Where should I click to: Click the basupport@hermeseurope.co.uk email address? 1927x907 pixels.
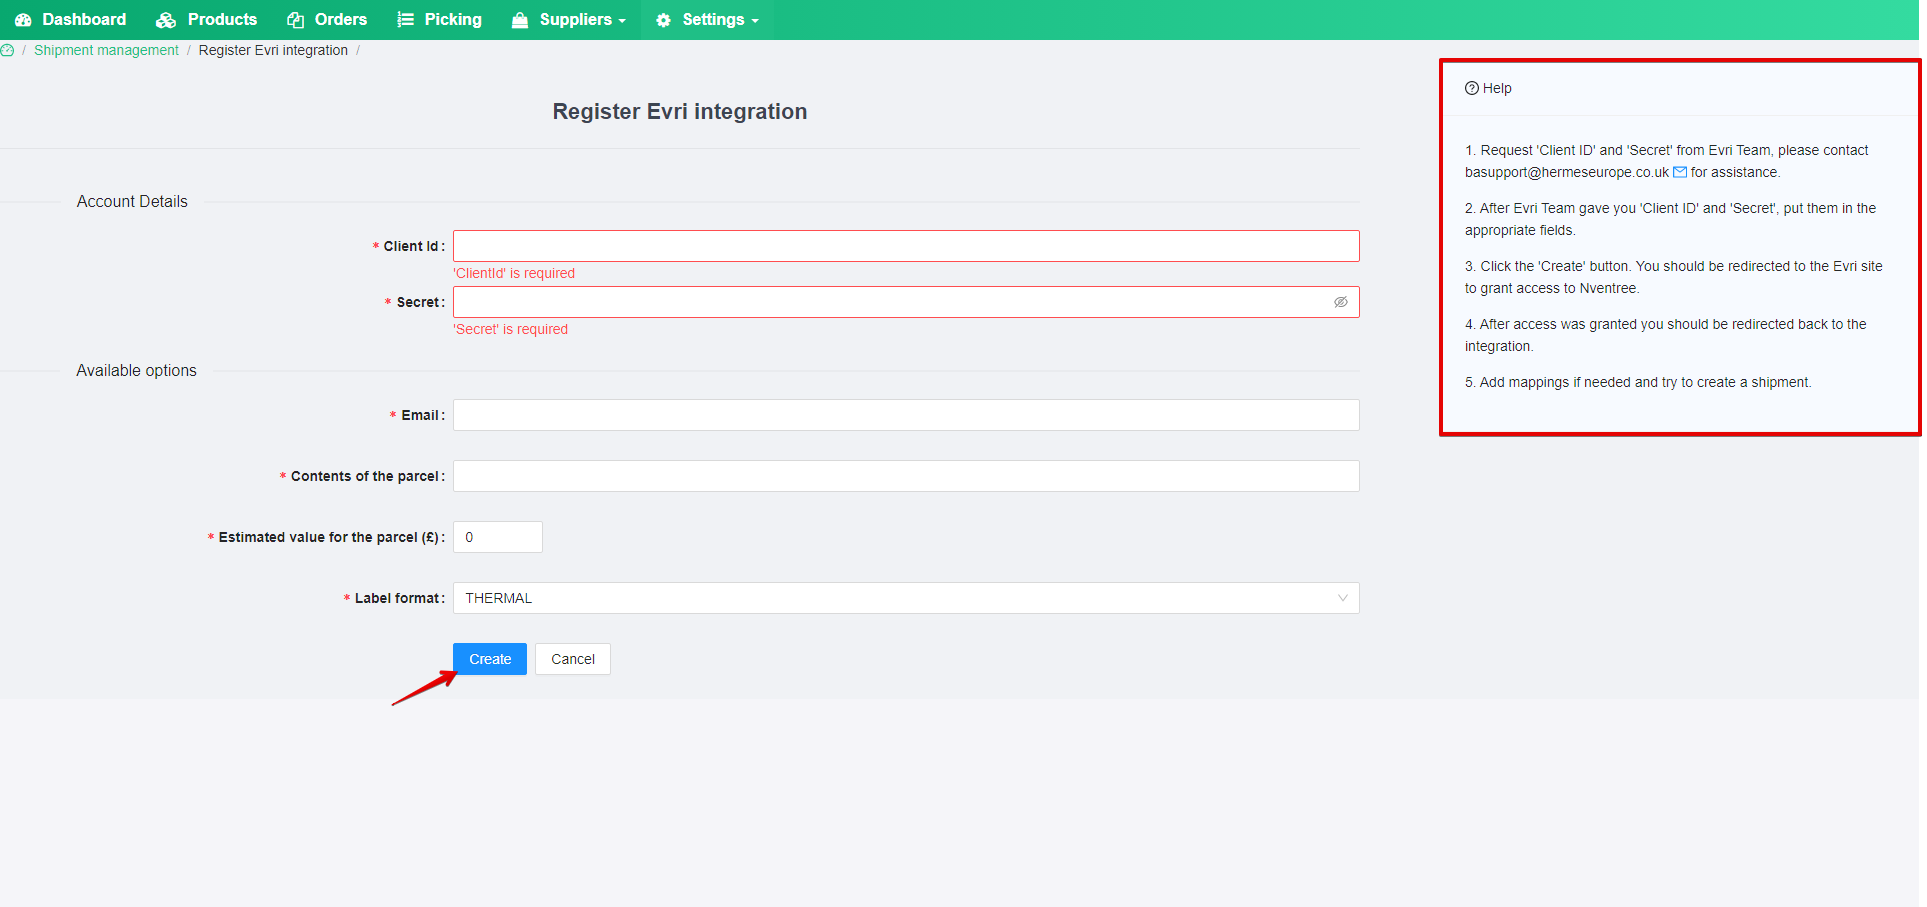pos(1567,172)
